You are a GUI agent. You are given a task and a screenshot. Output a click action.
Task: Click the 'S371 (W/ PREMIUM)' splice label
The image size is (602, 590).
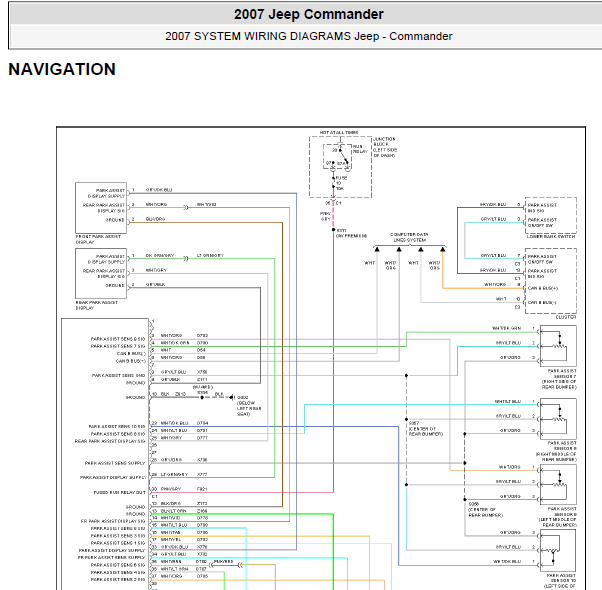pos(351,233)
